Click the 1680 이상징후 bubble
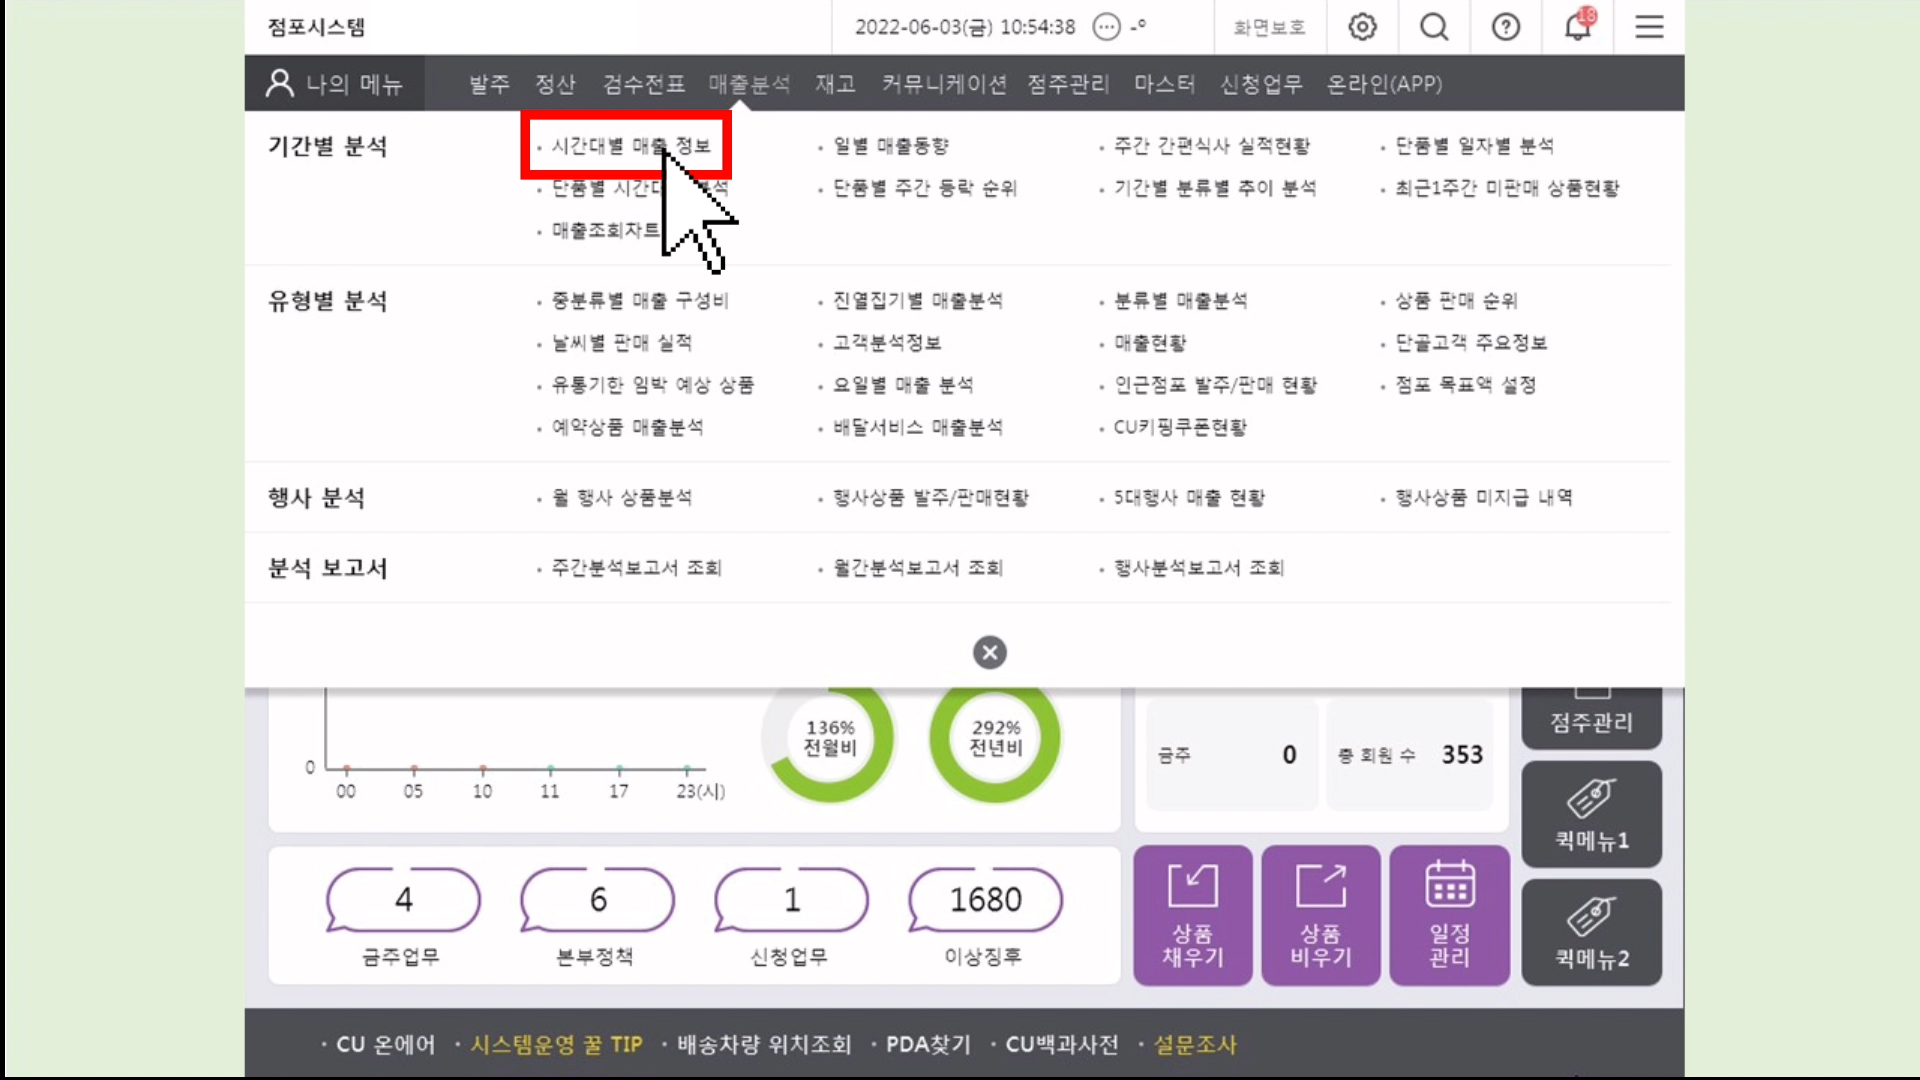Image resolution: width=1920 pixels, height=1080 pixels. 985,900
